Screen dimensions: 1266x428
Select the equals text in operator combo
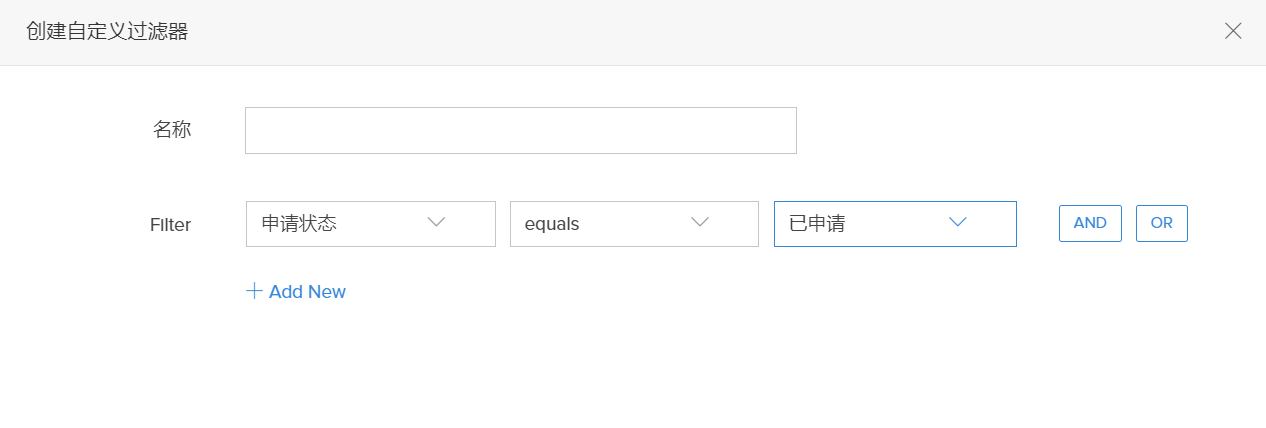[552, 225]
